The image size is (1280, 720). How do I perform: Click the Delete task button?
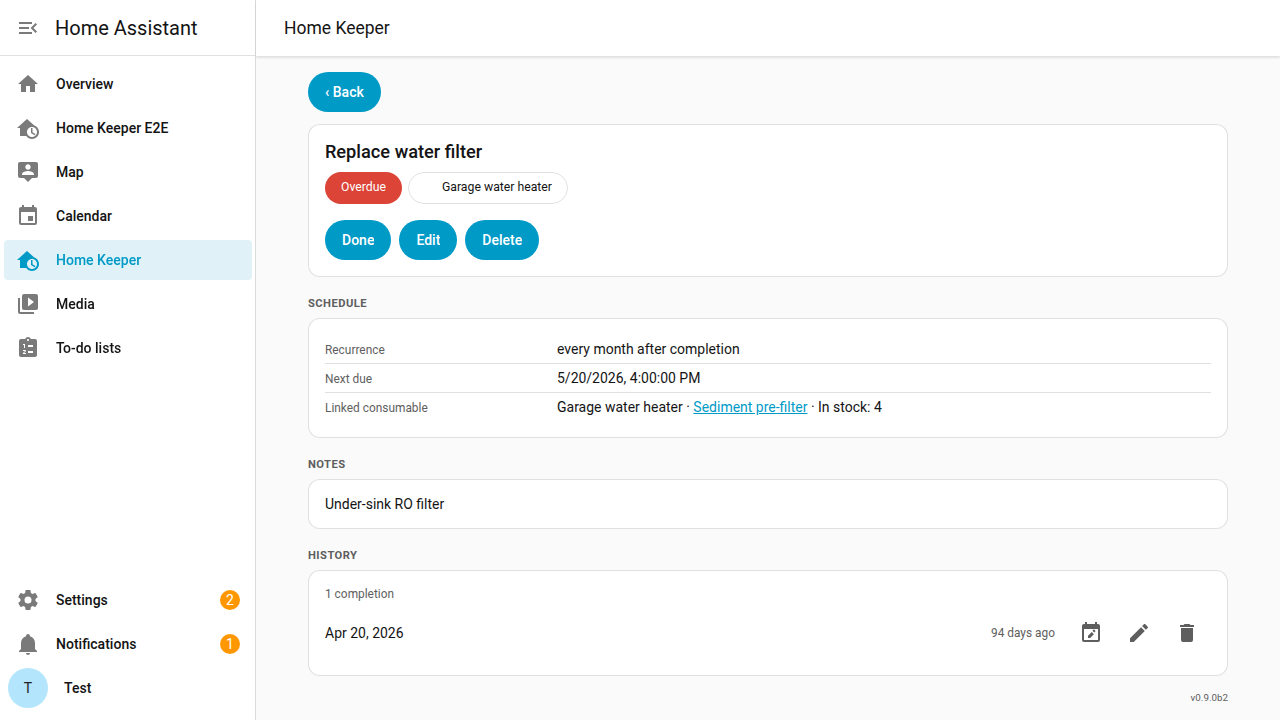(x=502, y=240)
